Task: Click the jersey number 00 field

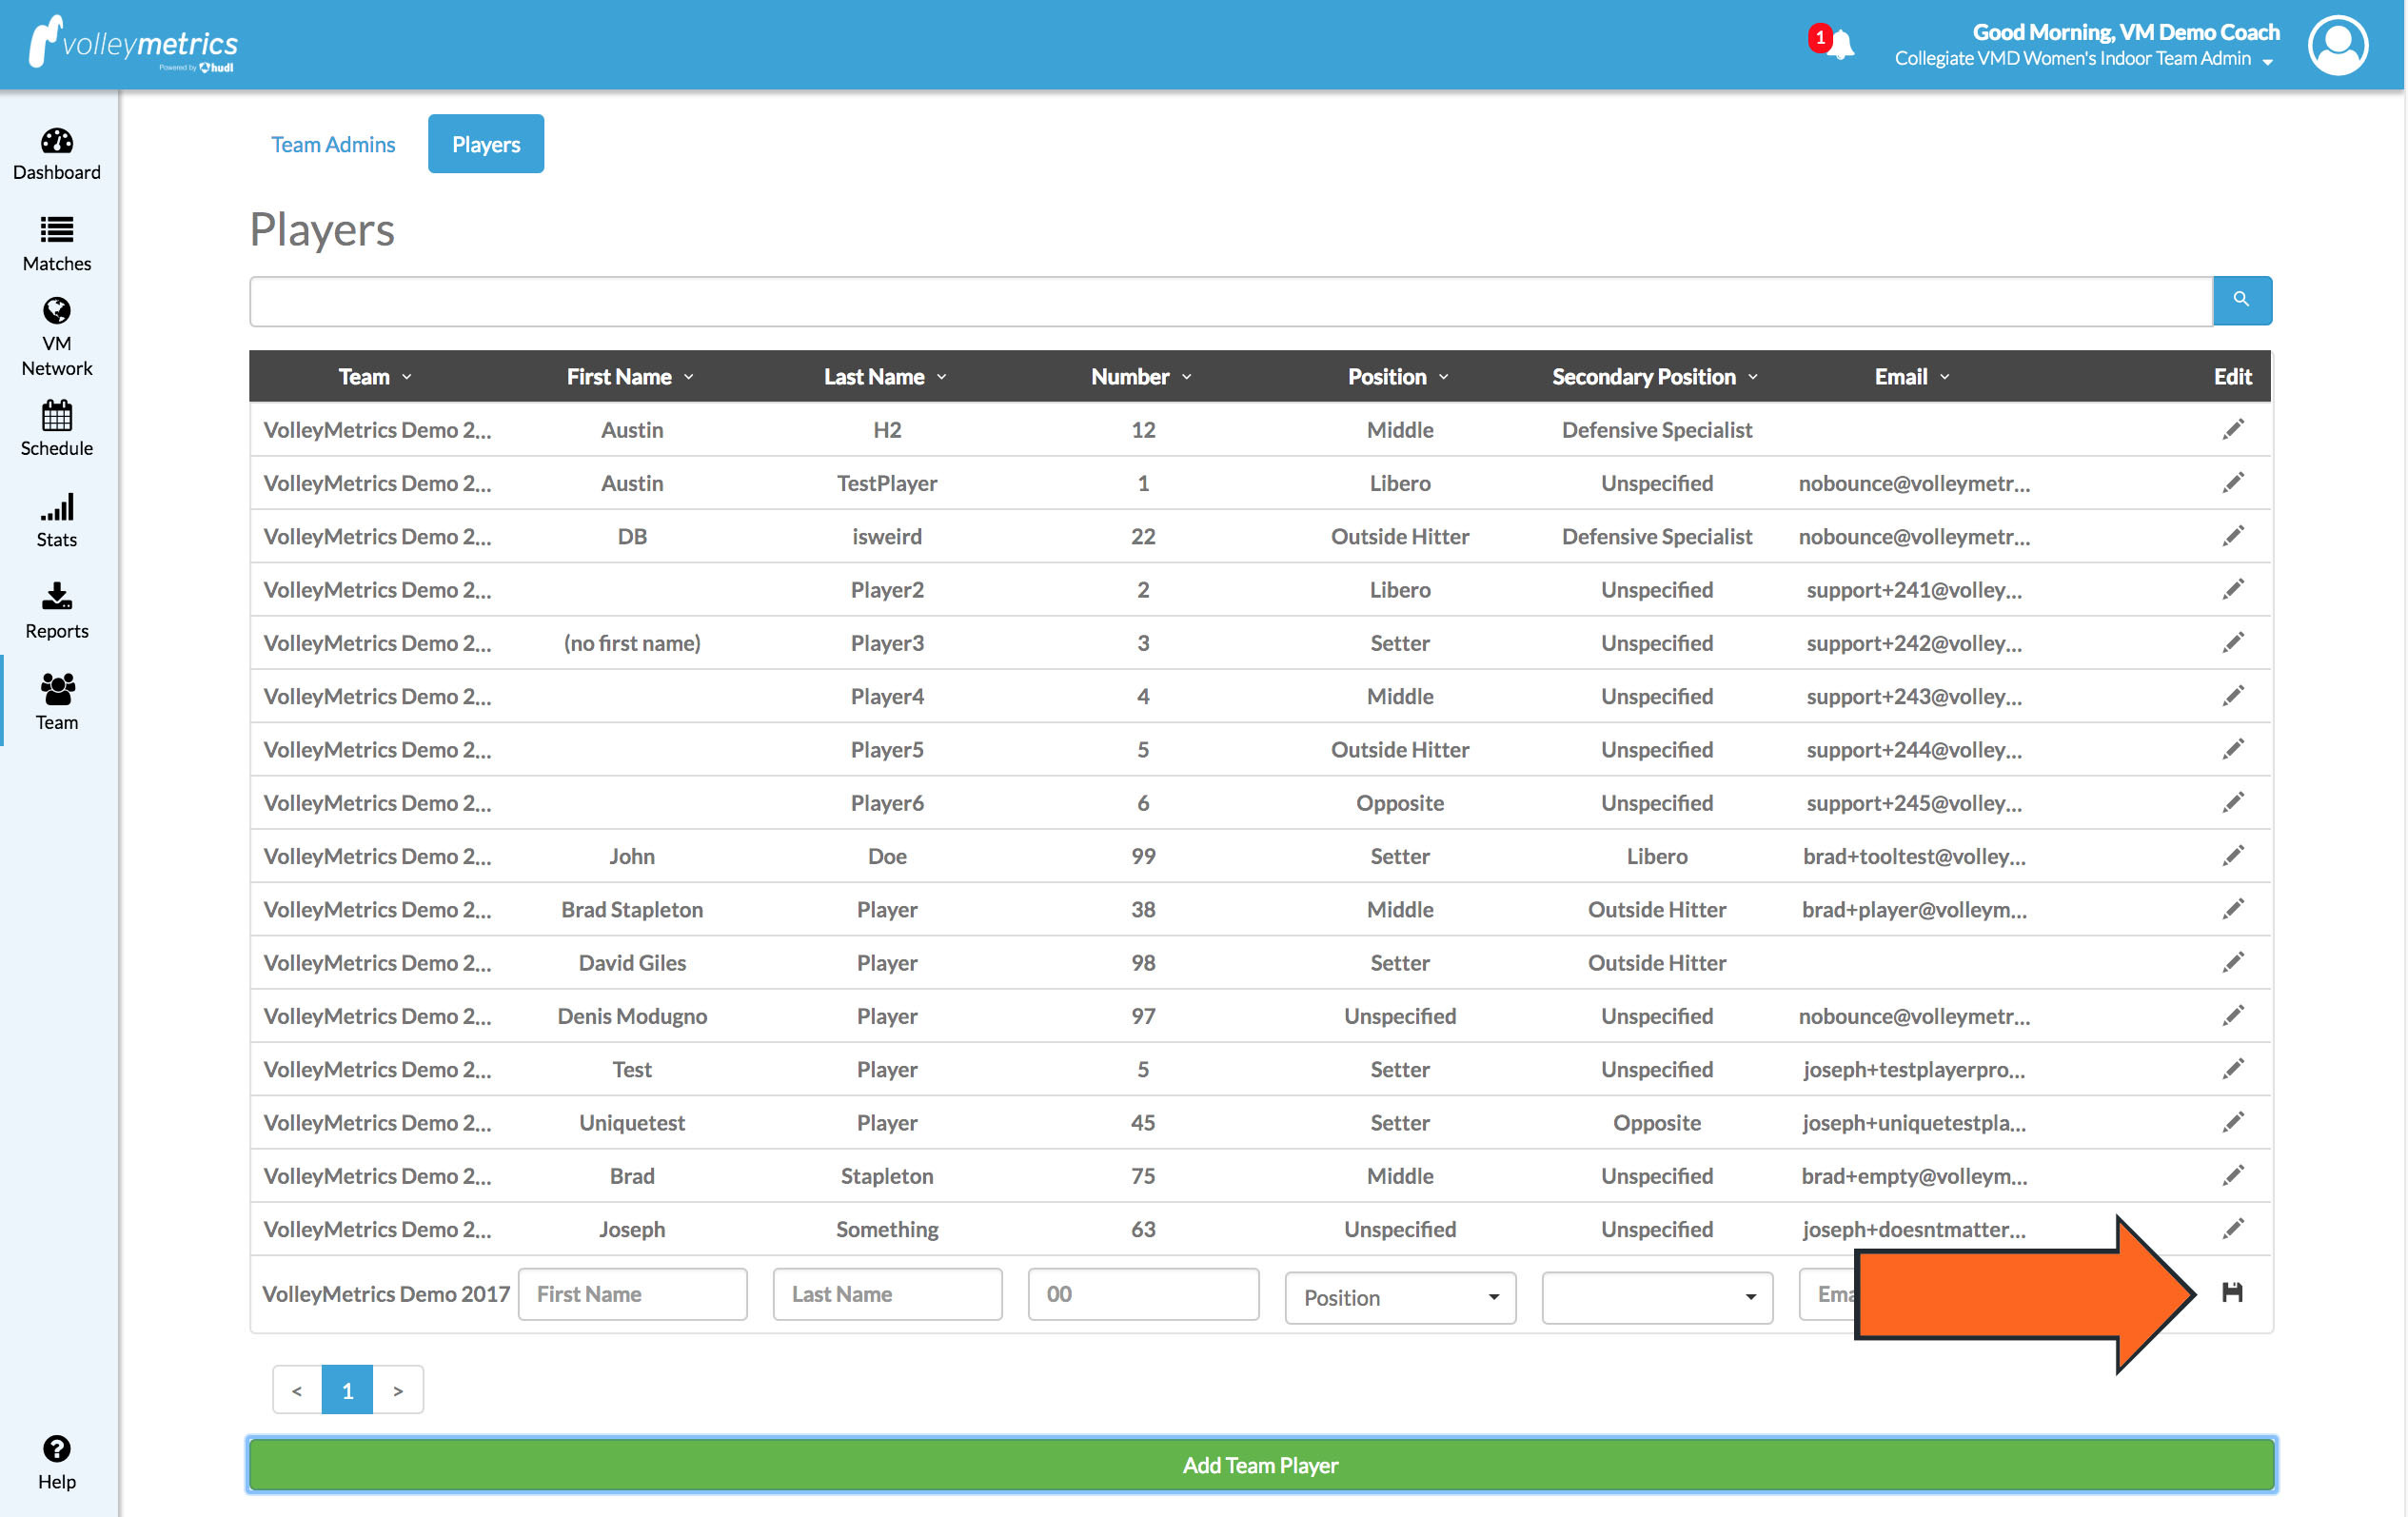Action: pos(1143,1293)
